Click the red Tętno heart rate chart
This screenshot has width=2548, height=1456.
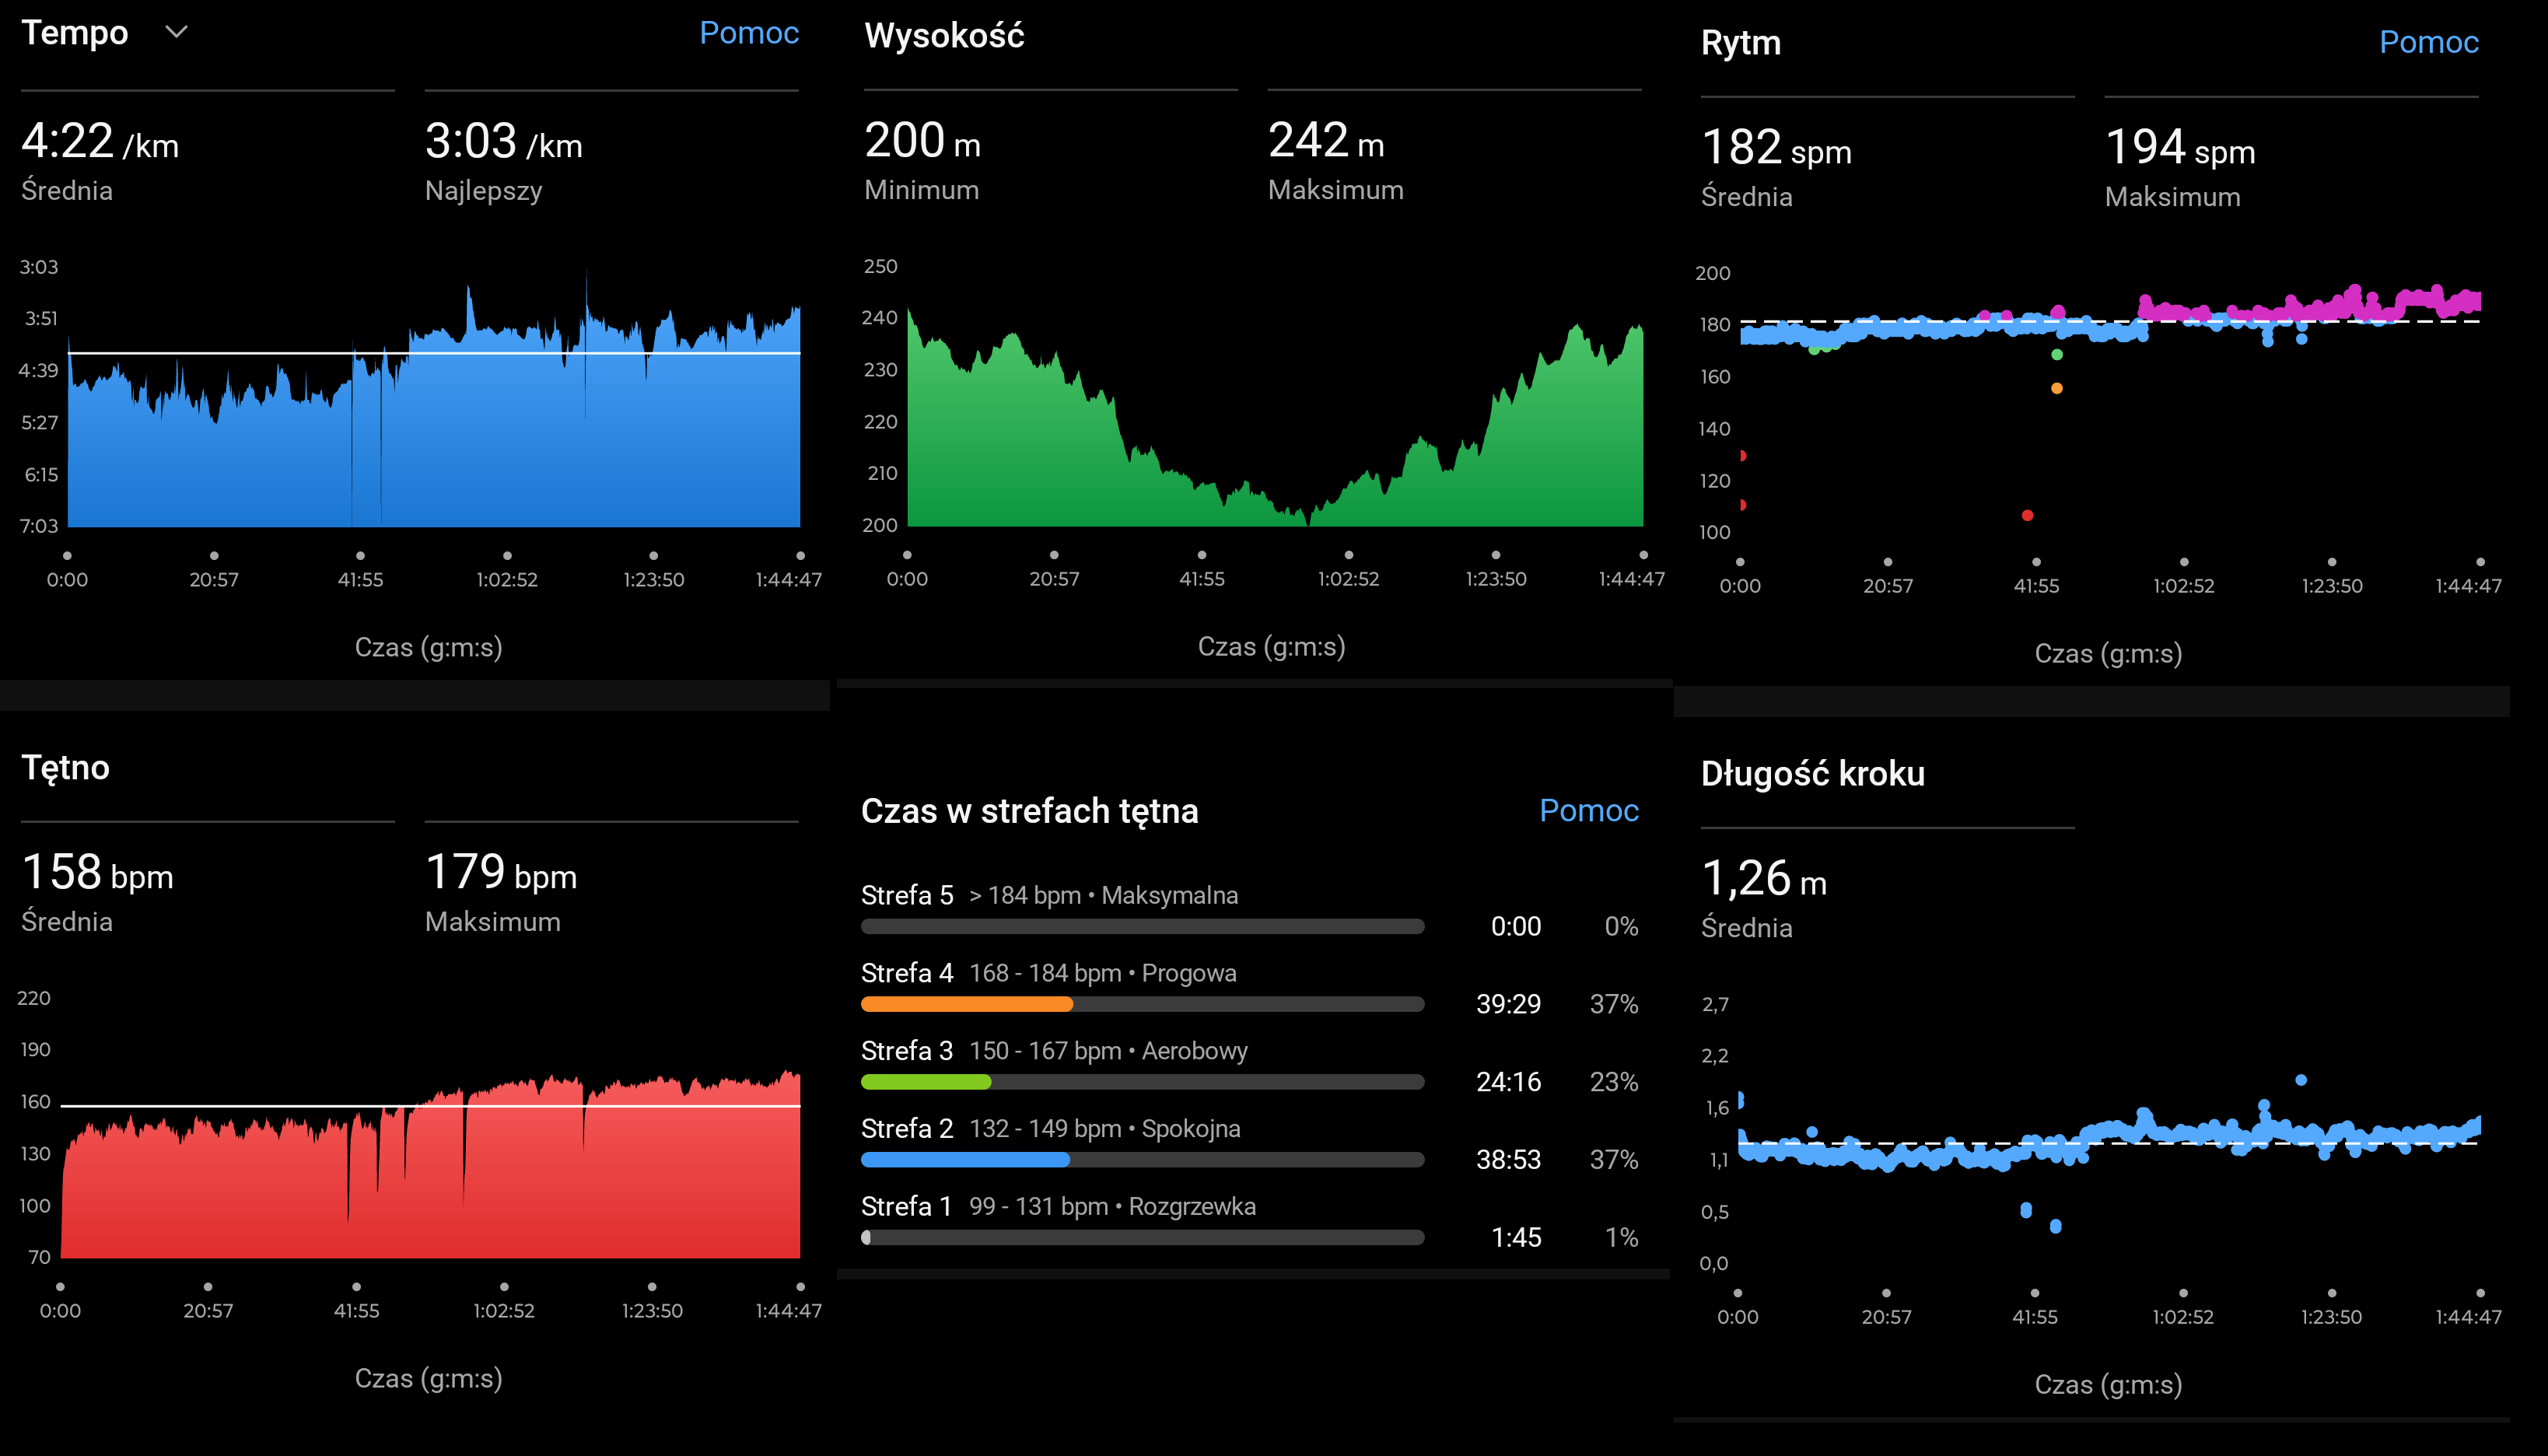click(430, 1180)
